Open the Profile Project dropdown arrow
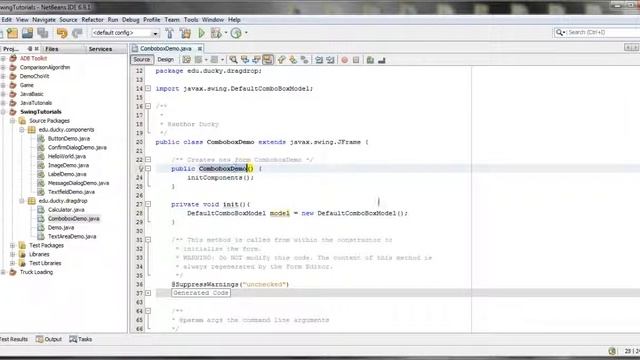Viewport: 640px width, 360px height. (246, 33)
